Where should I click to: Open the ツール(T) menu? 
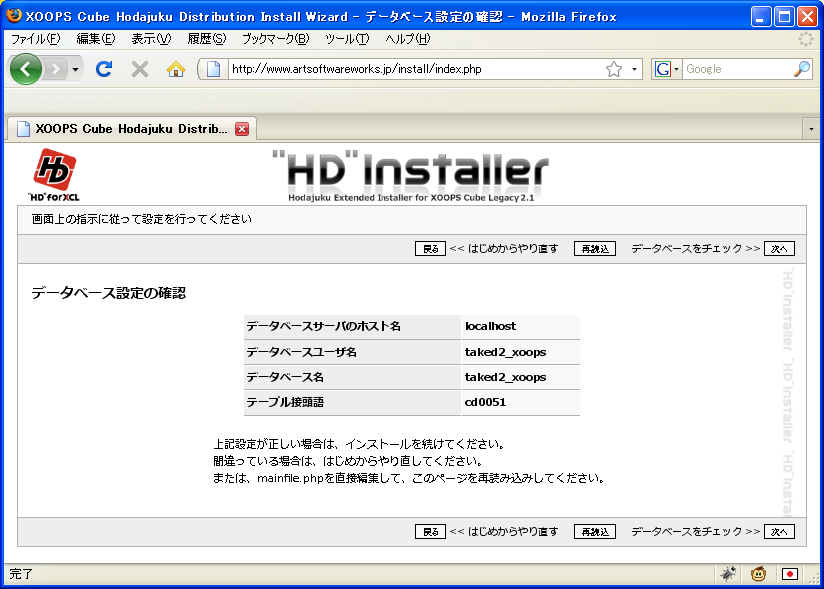pyautogui.click(x=347, y=39)
